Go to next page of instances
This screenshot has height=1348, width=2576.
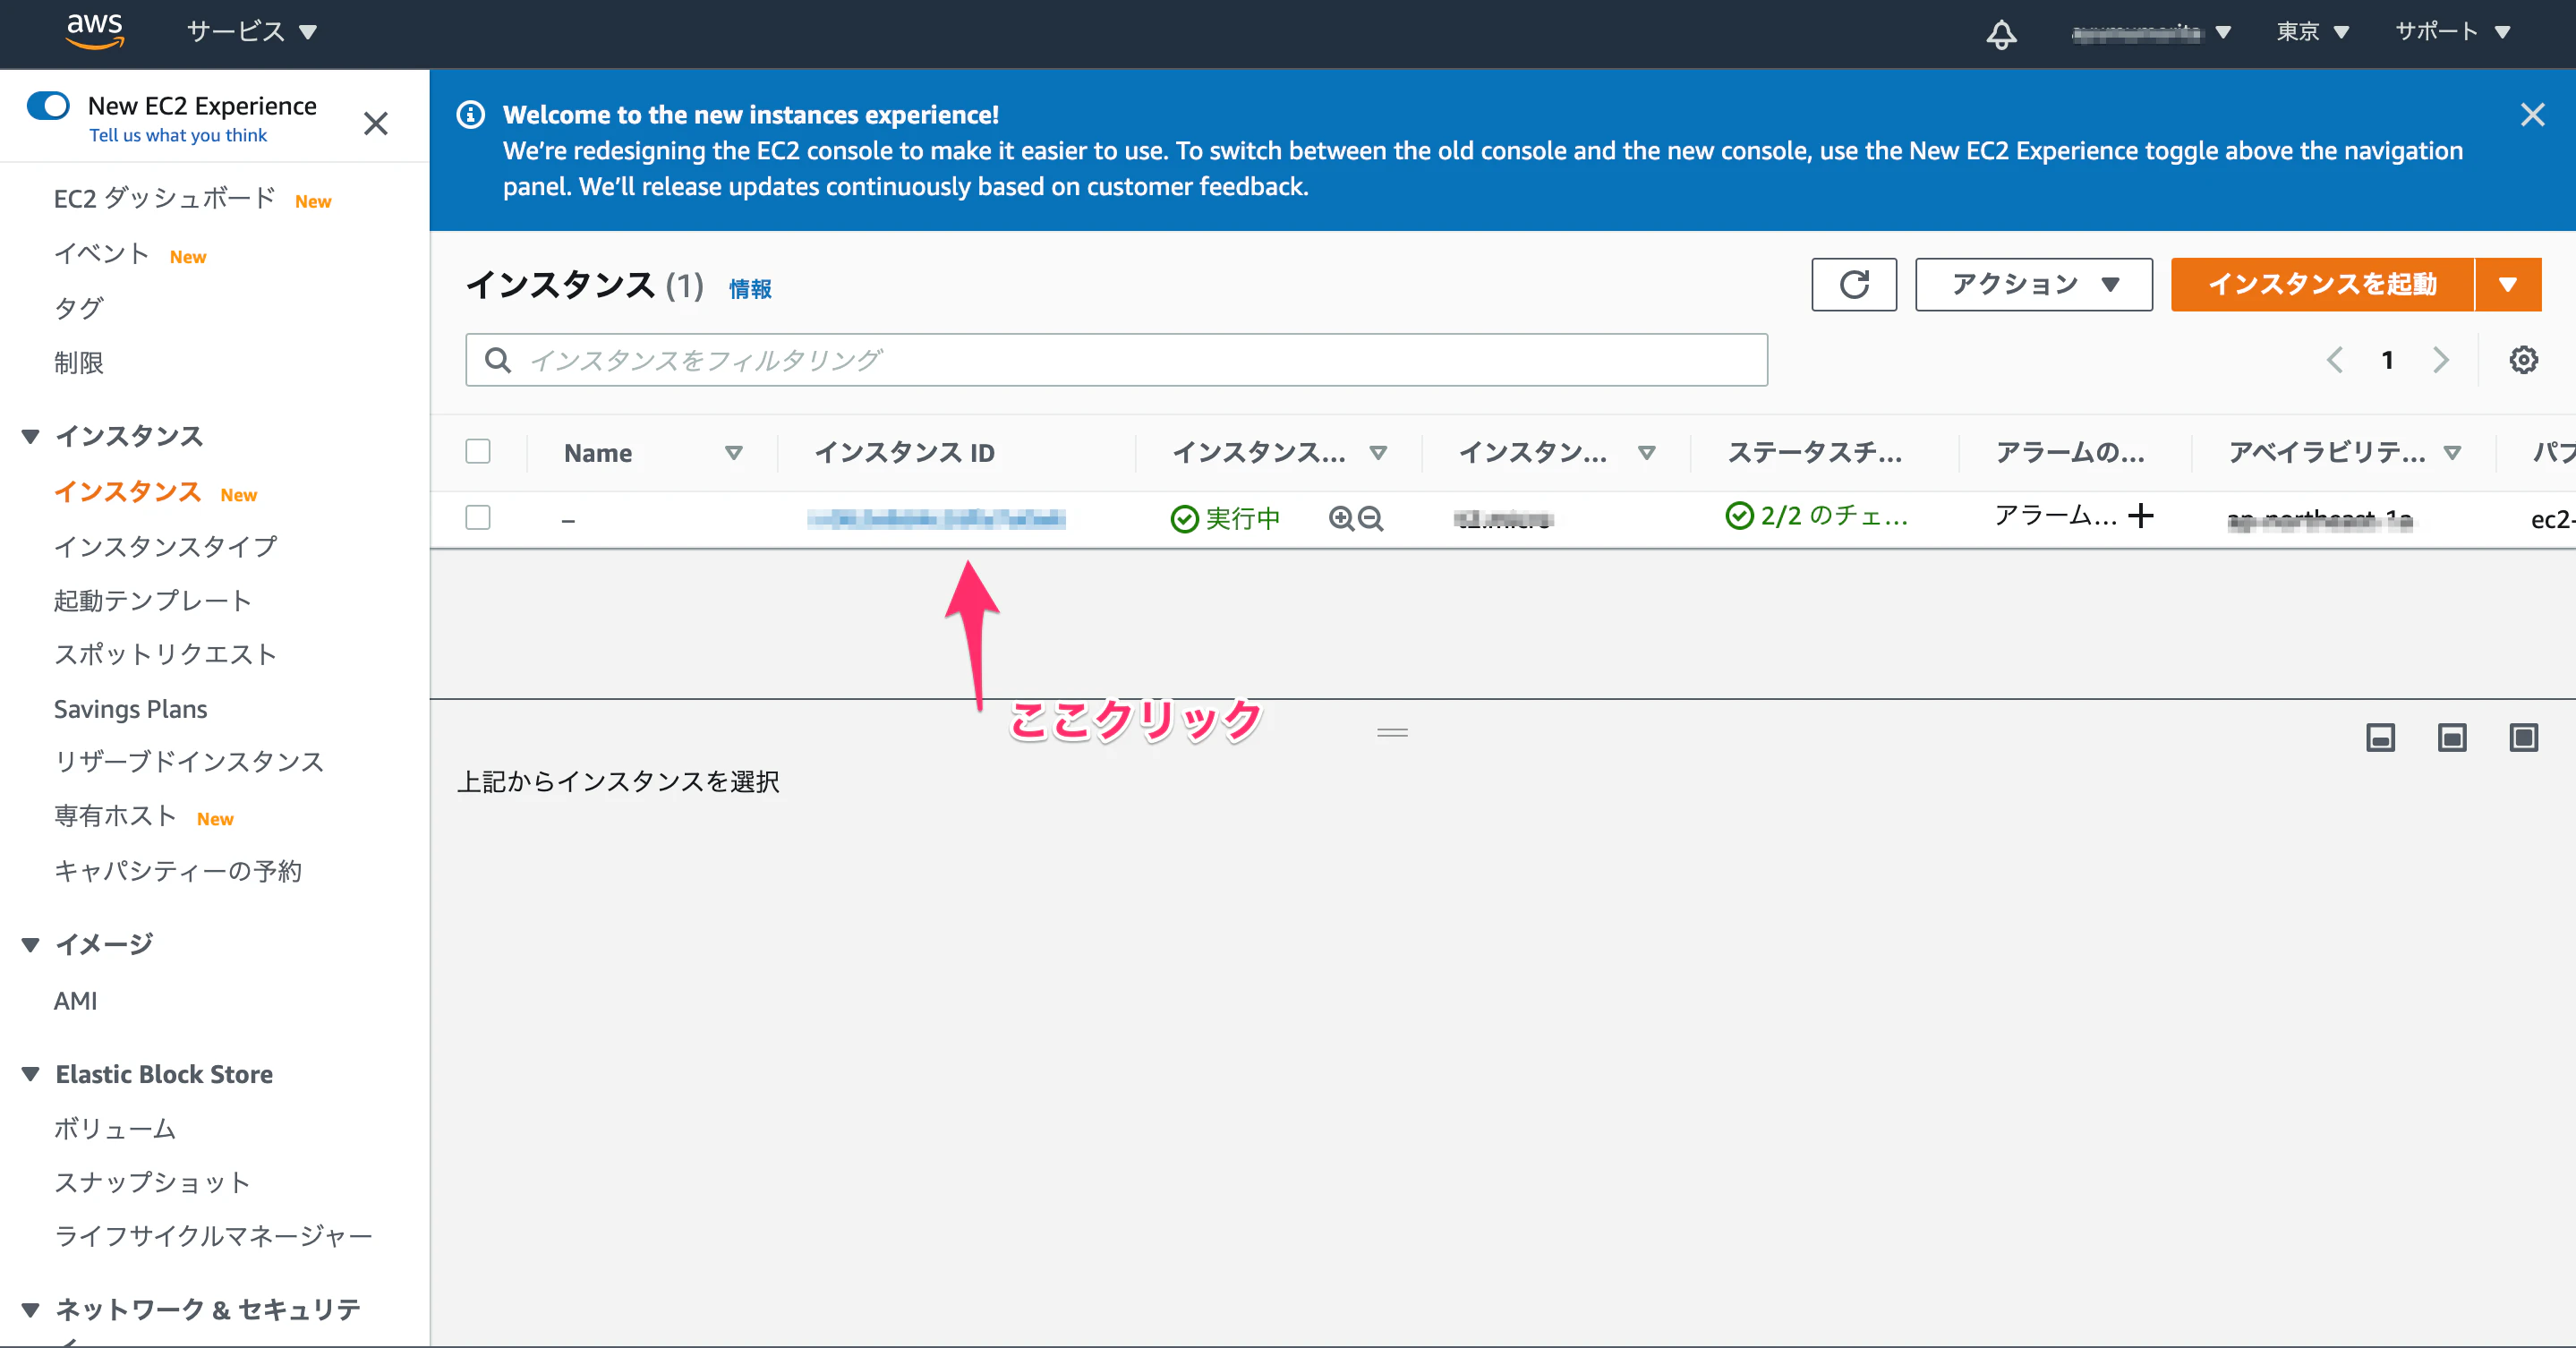click(2441, 360)
